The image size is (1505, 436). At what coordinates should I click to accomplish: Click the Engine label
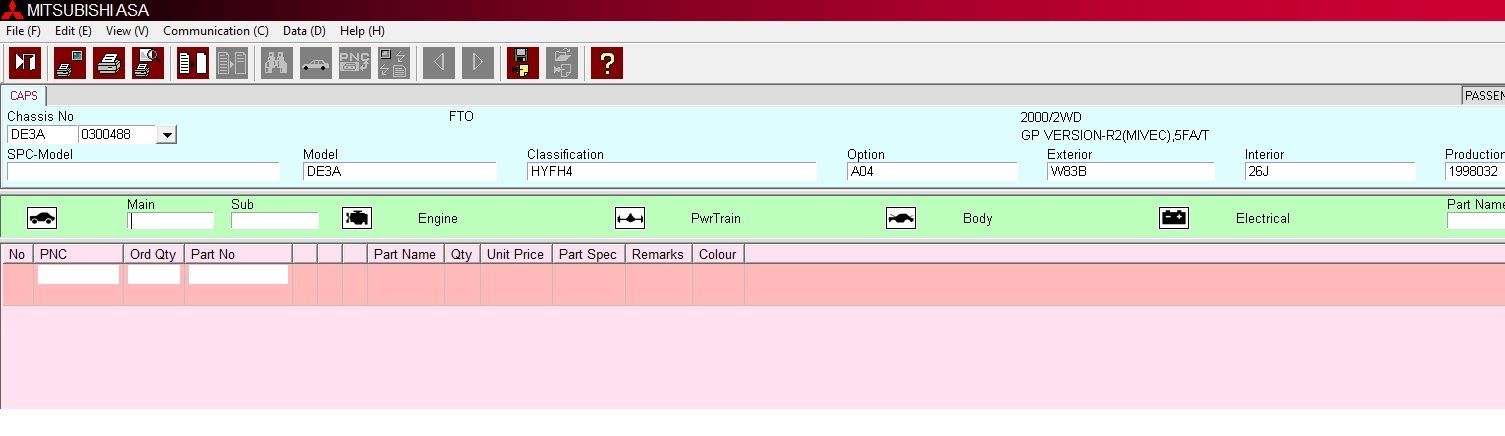[438, 218]
